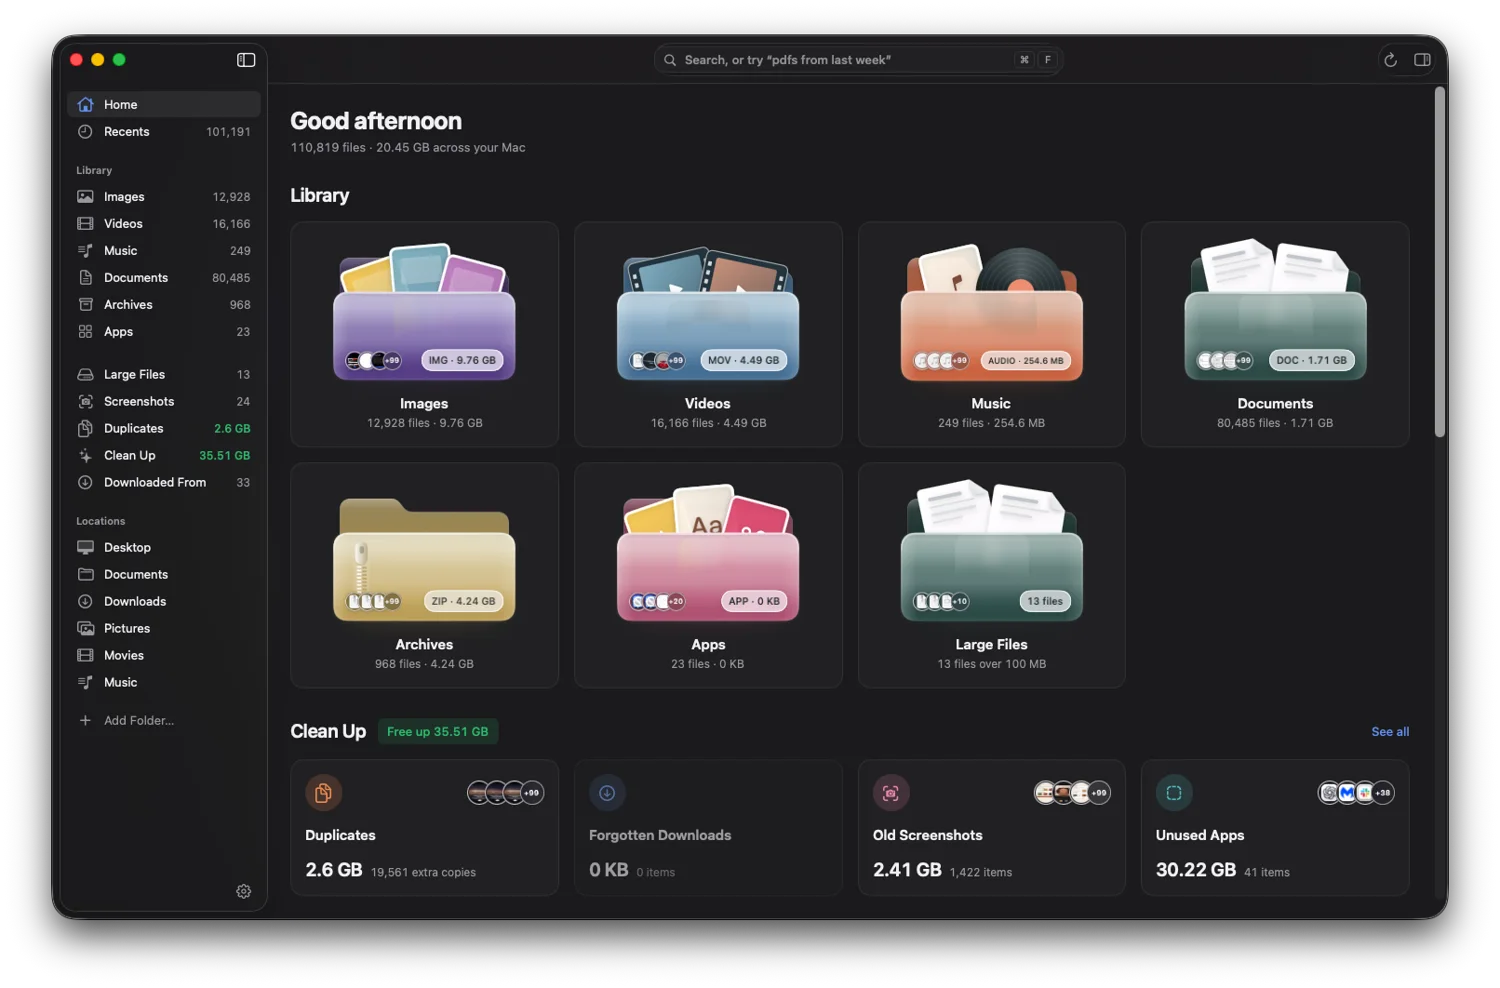The height and width of the screenshot is (988, 1500).
Task: Open the Documents library card
Action: coord(1275,334)
